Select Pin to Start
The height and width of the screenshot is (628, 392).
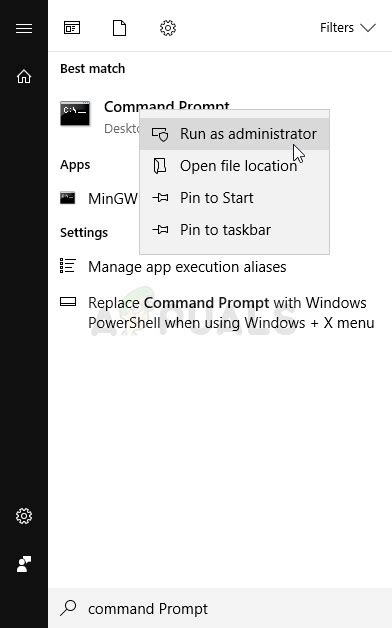234,198
